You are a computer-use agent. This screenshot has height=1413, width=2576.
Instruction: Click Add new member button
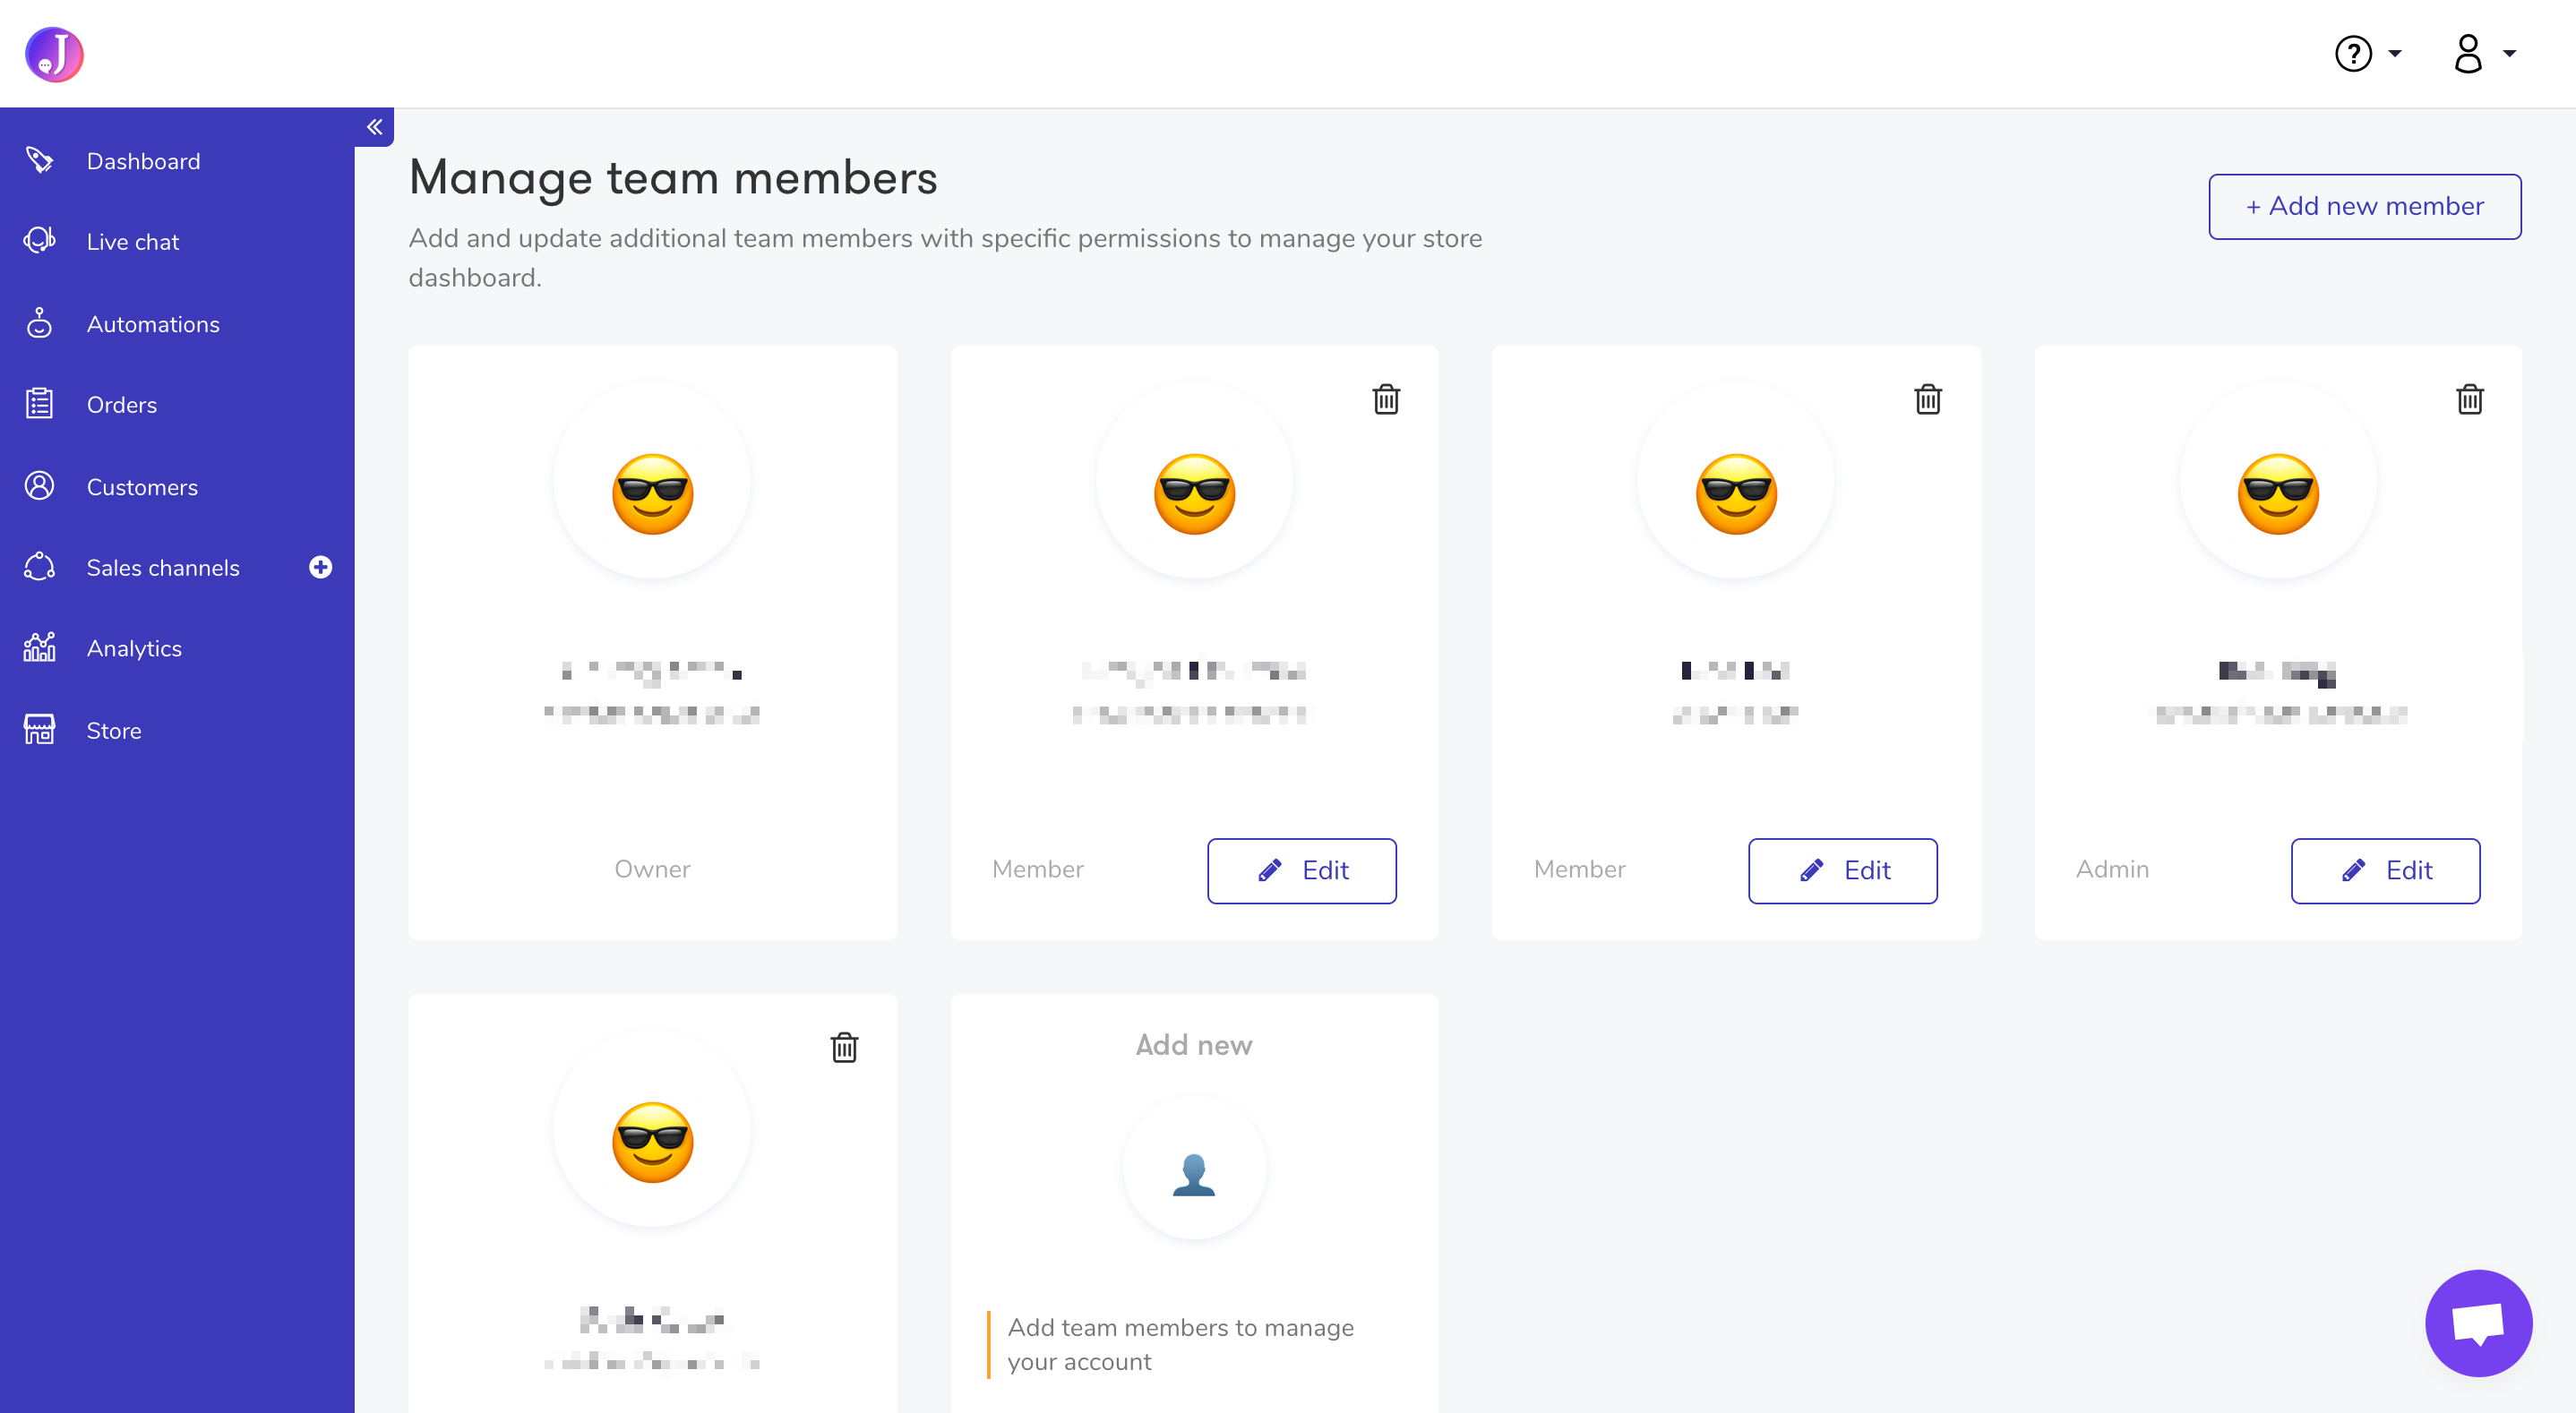2364,207
